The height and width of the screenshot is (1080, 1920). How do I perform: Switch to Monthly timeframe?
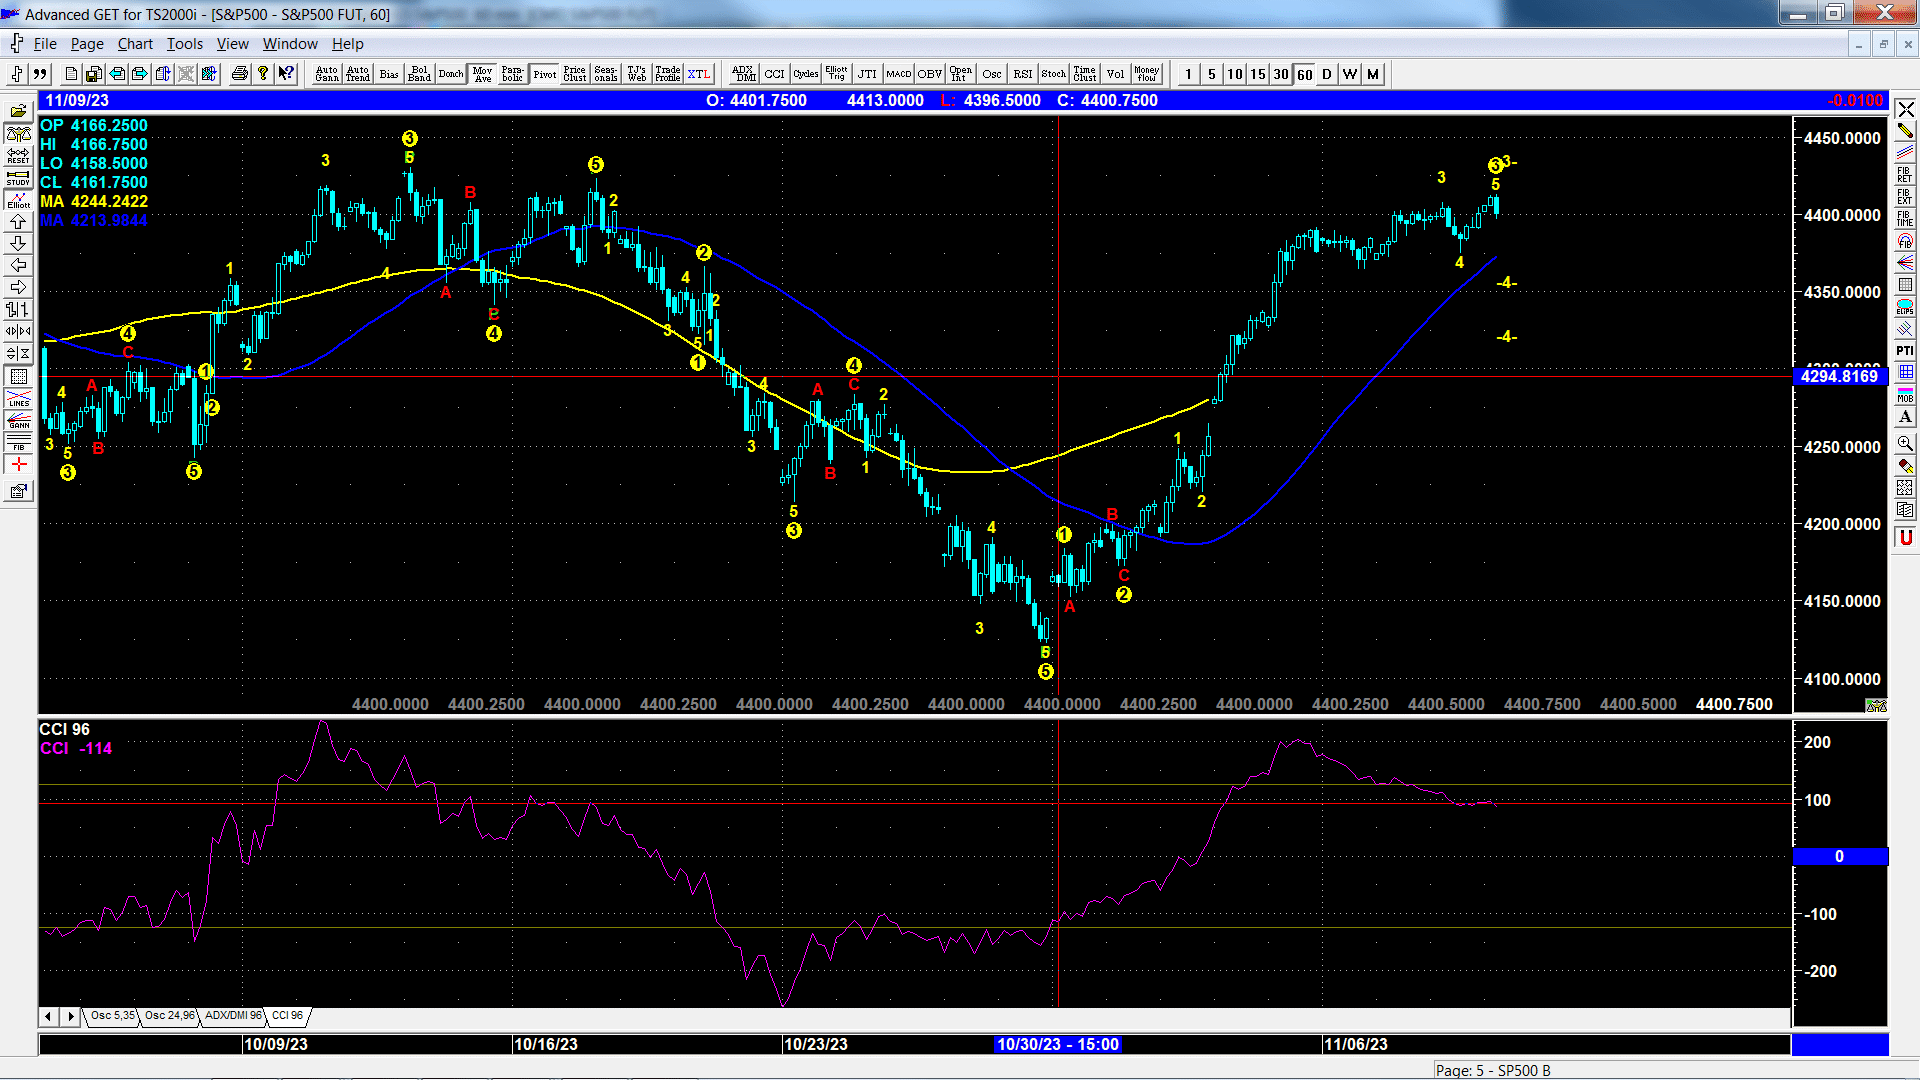[x=1373, y=74]
